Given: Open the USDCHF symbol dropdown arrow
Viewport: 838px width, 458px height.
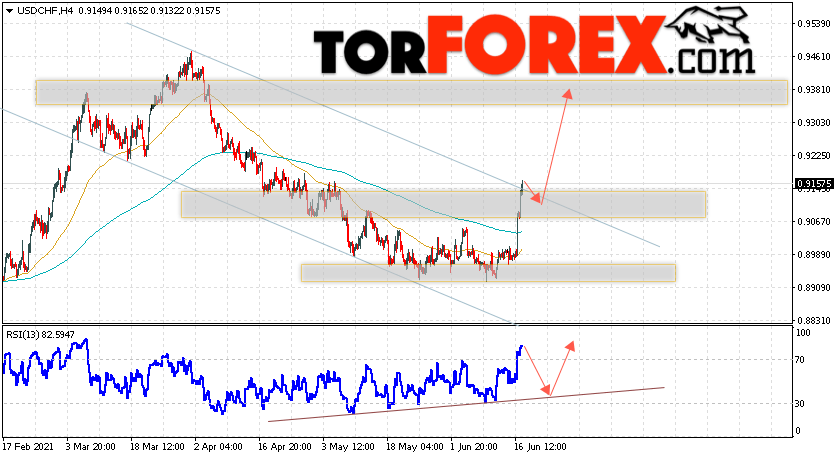Looking at the screenshot, I should coord(9,10).
